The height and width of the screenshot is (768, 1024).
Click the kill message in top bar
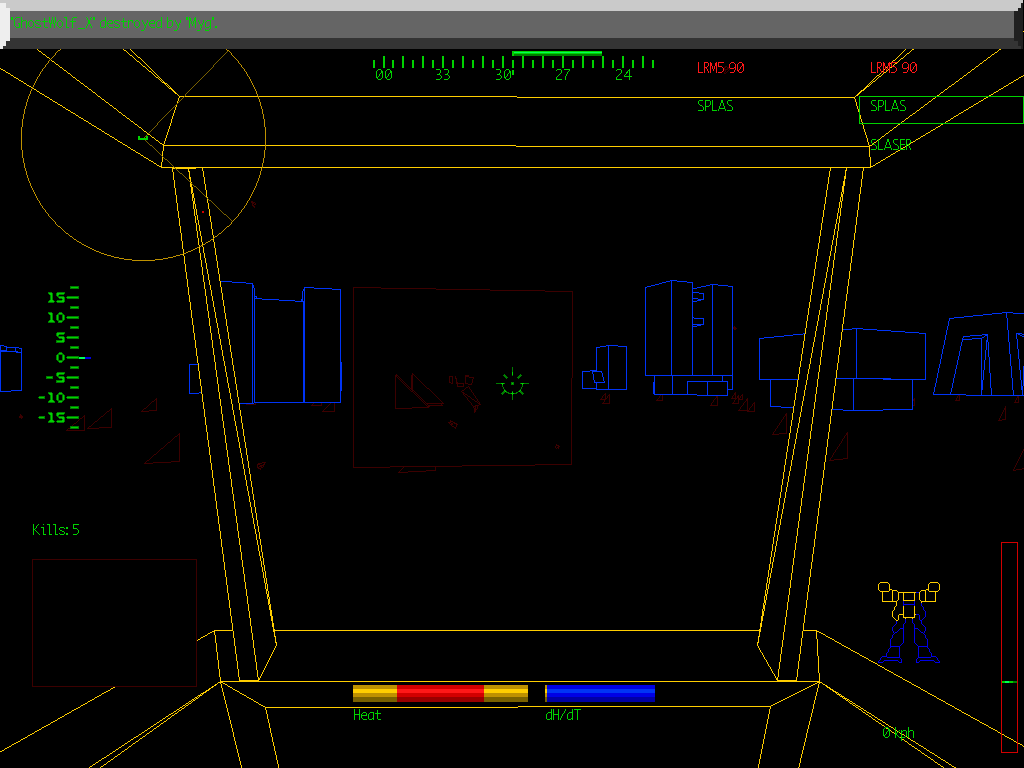point(116,23)
